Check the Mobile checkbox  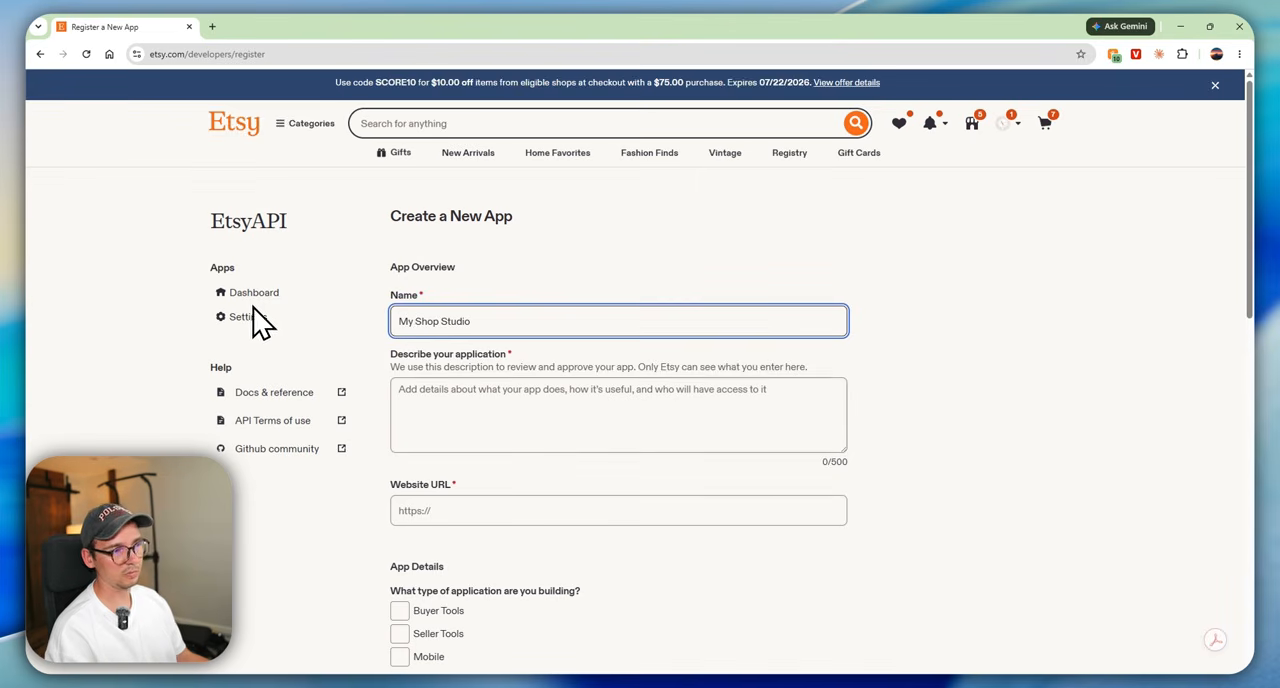400,656
